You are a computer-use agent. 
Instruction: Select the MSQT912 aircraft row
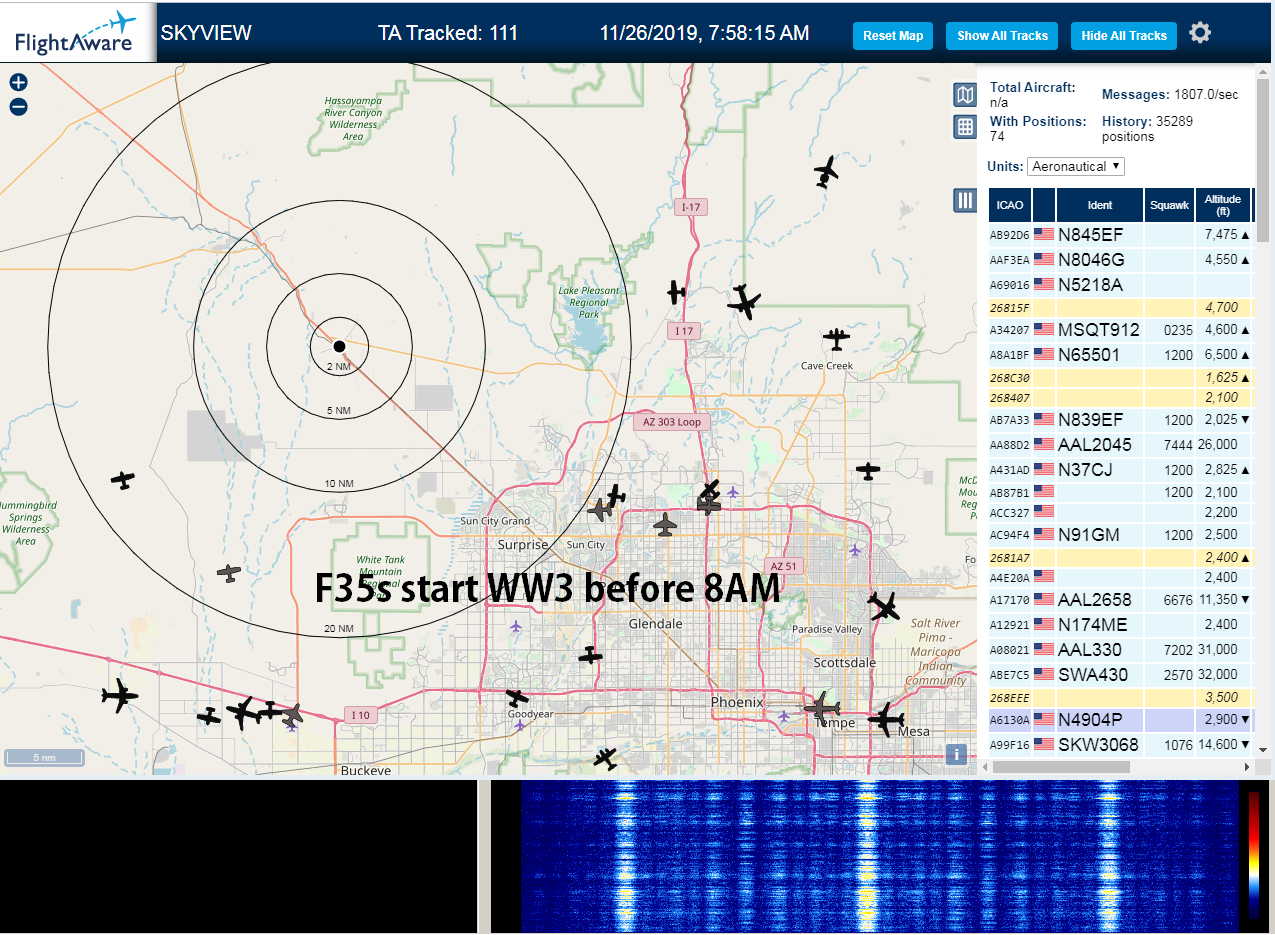coord(1120,329)
